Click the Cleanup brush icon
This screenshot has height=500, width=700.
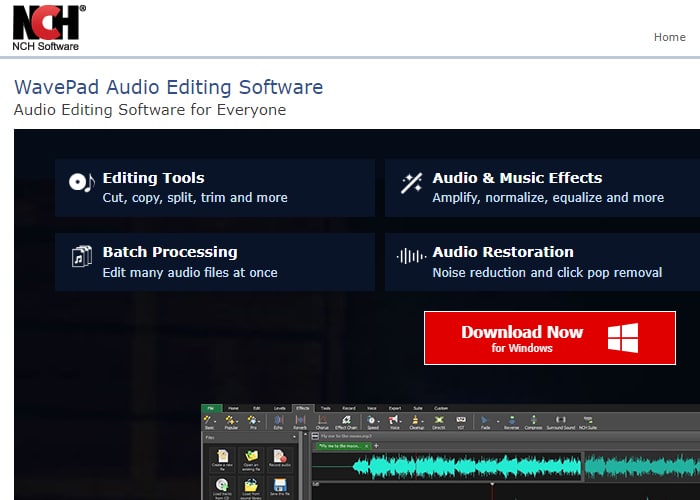pos(416,422)
